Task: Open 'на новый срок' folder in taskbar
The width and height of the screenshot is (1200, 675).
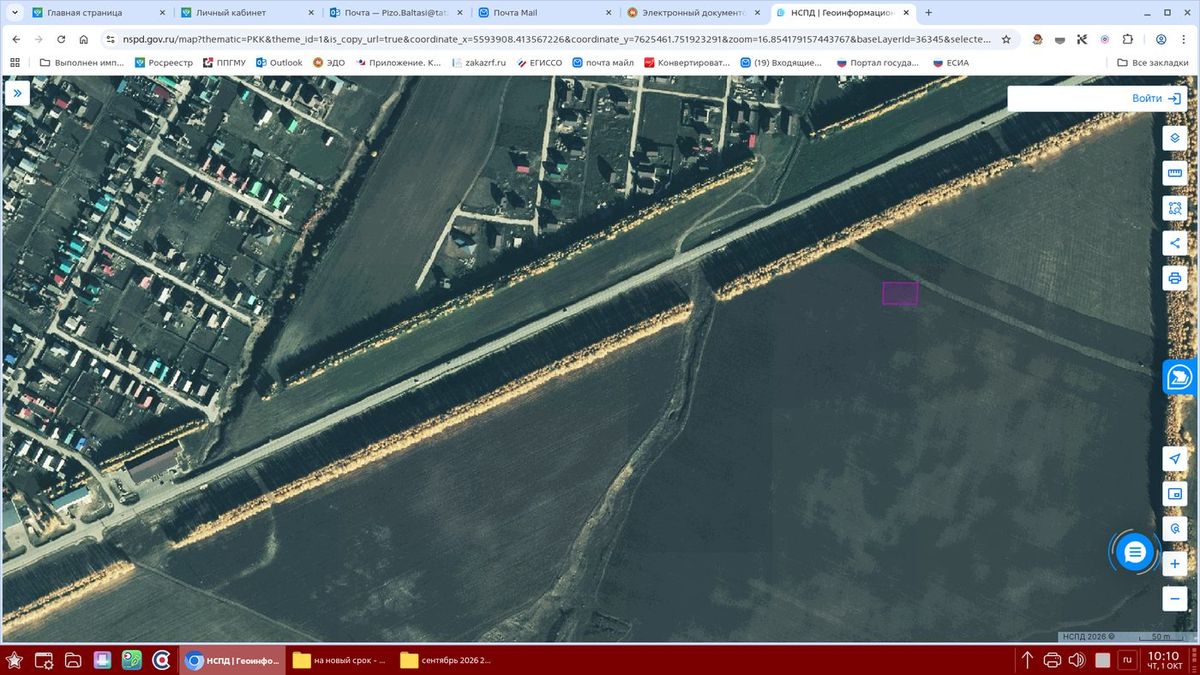Action: (x=340, y=660)
